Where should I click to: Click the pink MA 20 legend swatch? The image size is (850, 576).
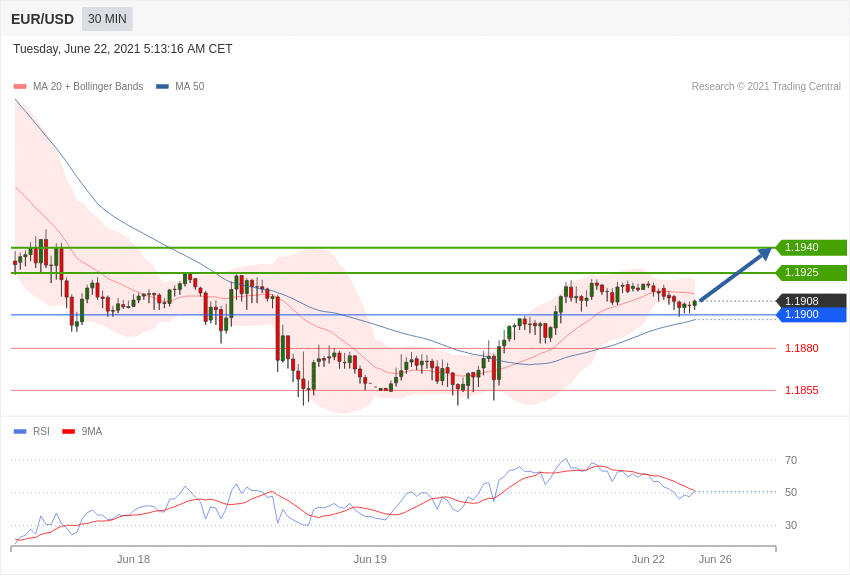[20, 86]
